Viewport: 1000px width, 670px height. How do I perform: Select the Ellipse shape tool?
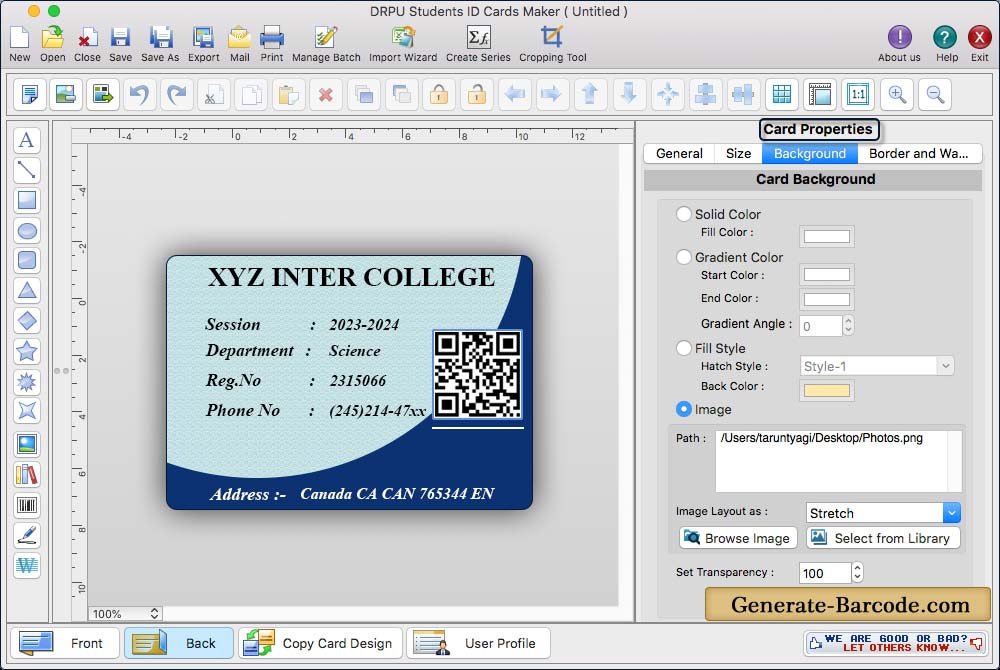27,231
